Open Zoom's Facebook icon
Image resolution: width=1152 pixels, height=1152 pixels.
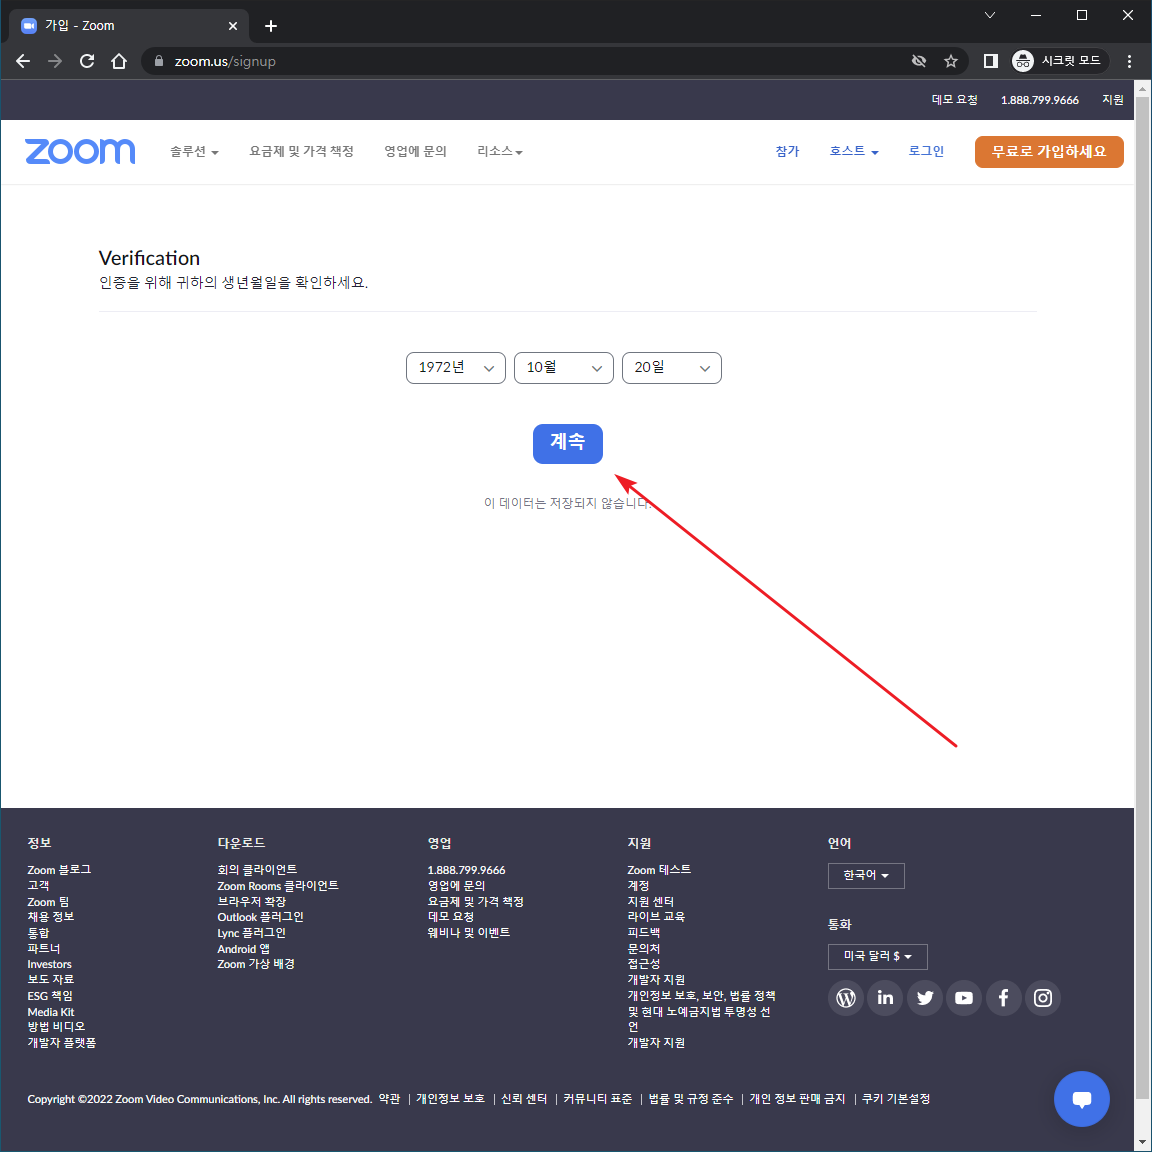1004,998
